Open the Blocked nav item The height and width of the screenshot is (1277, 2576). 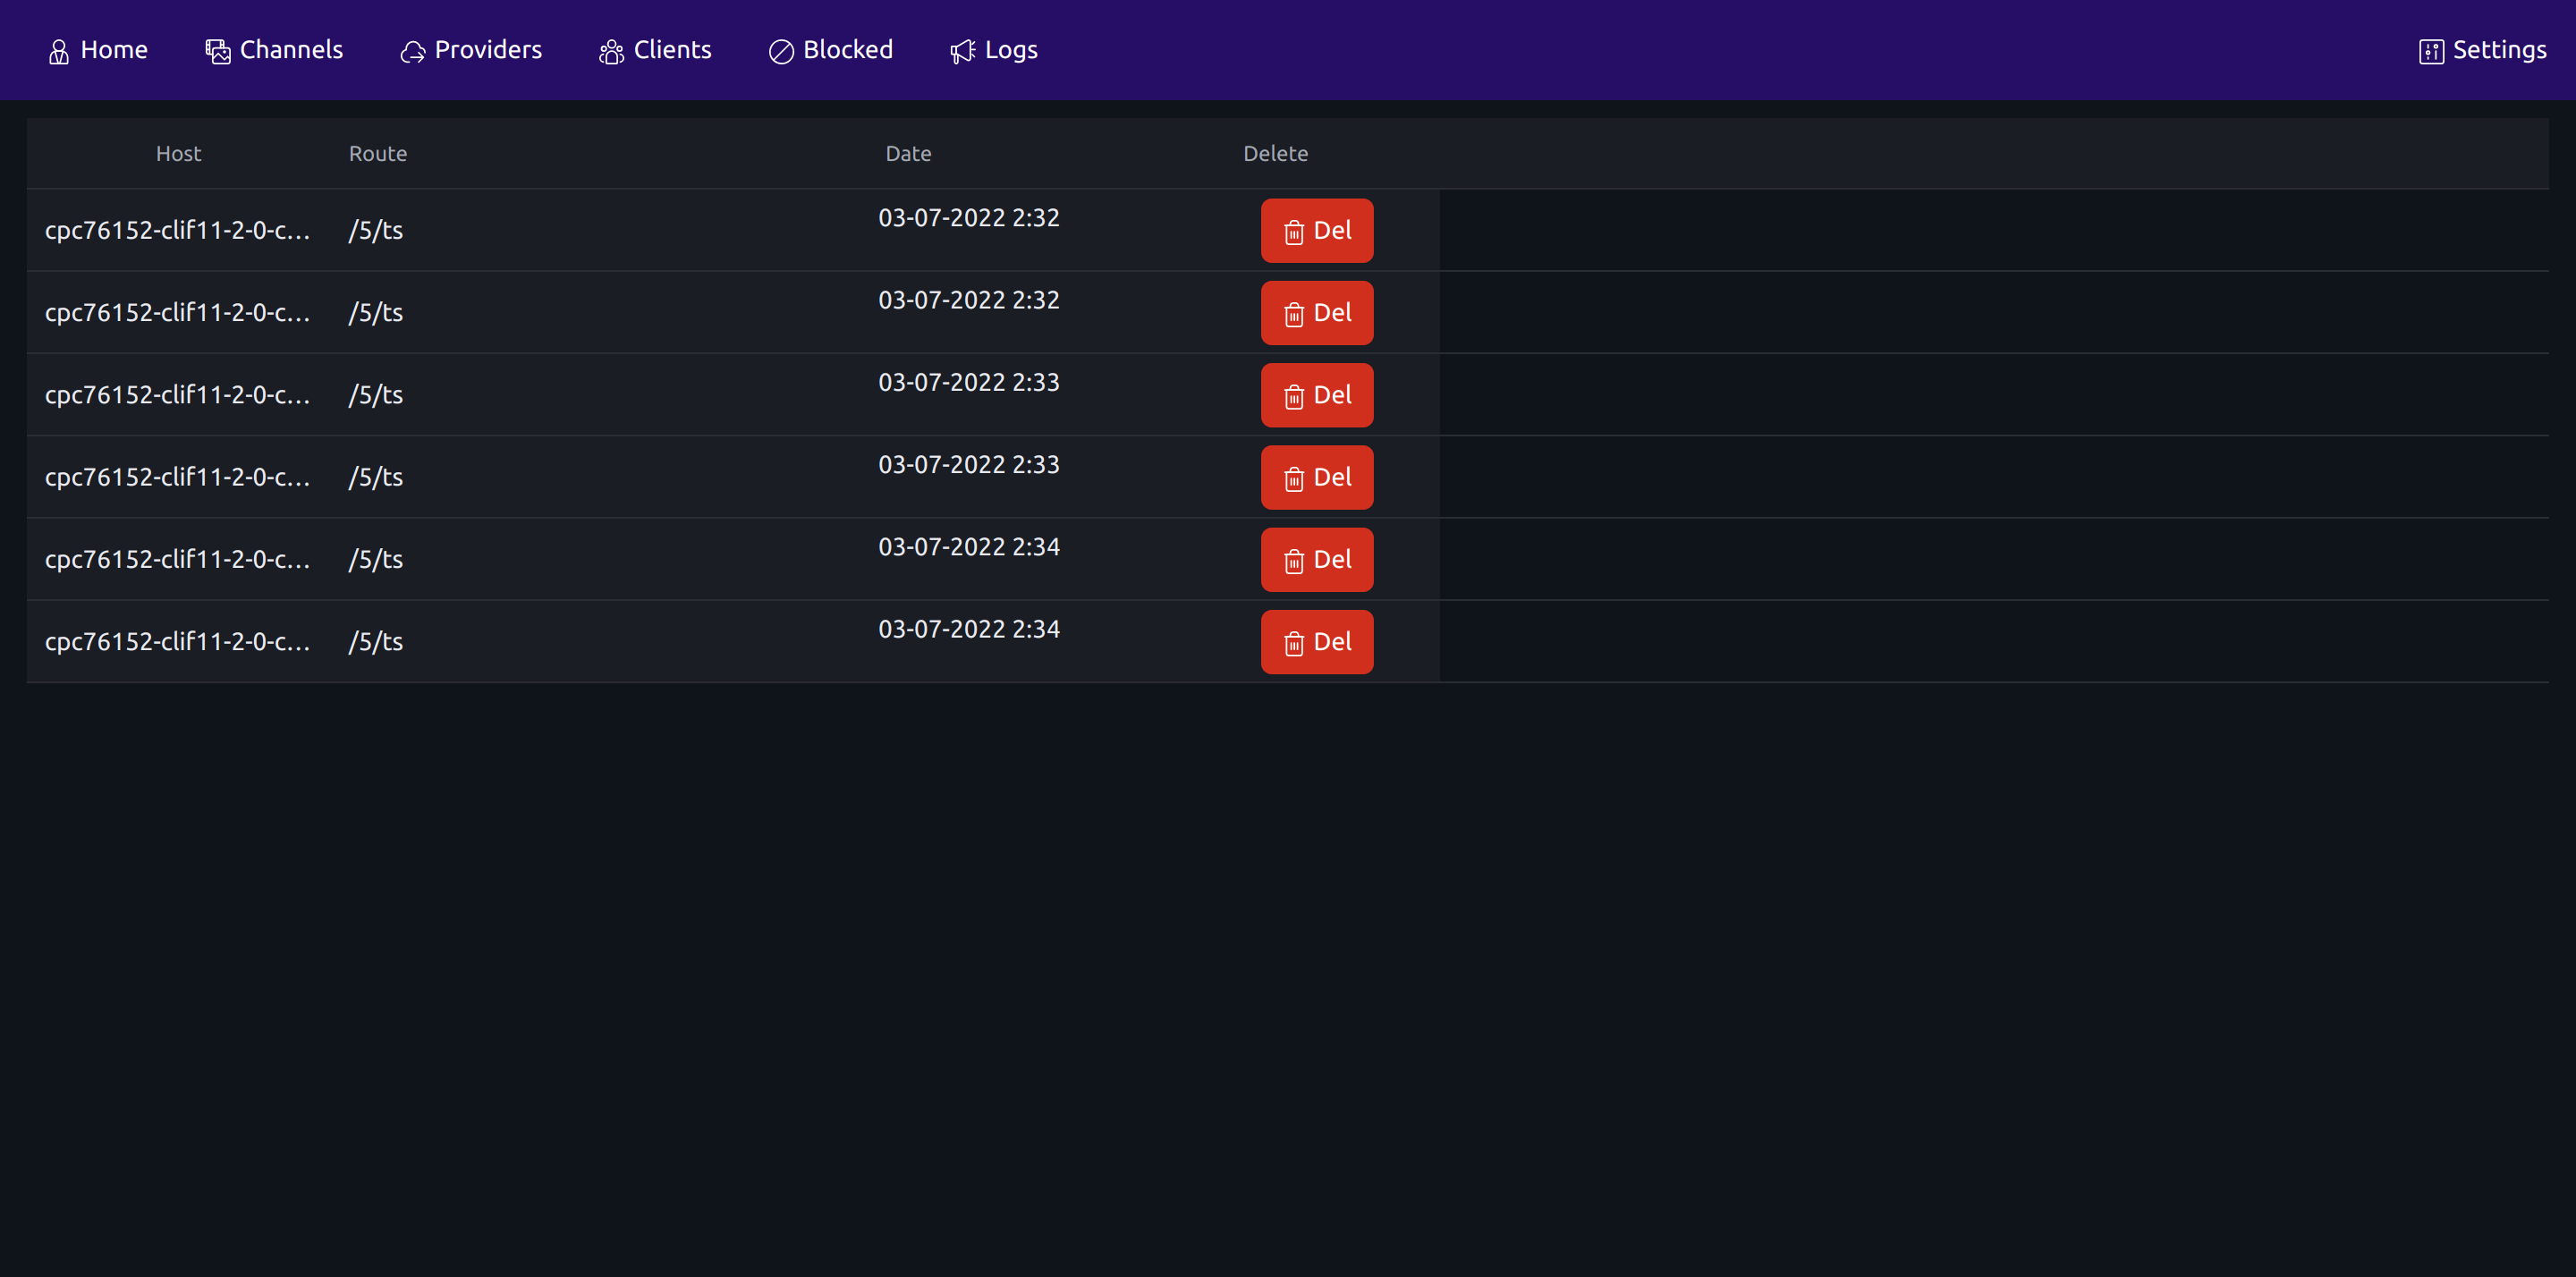click(x=830, y=50)
